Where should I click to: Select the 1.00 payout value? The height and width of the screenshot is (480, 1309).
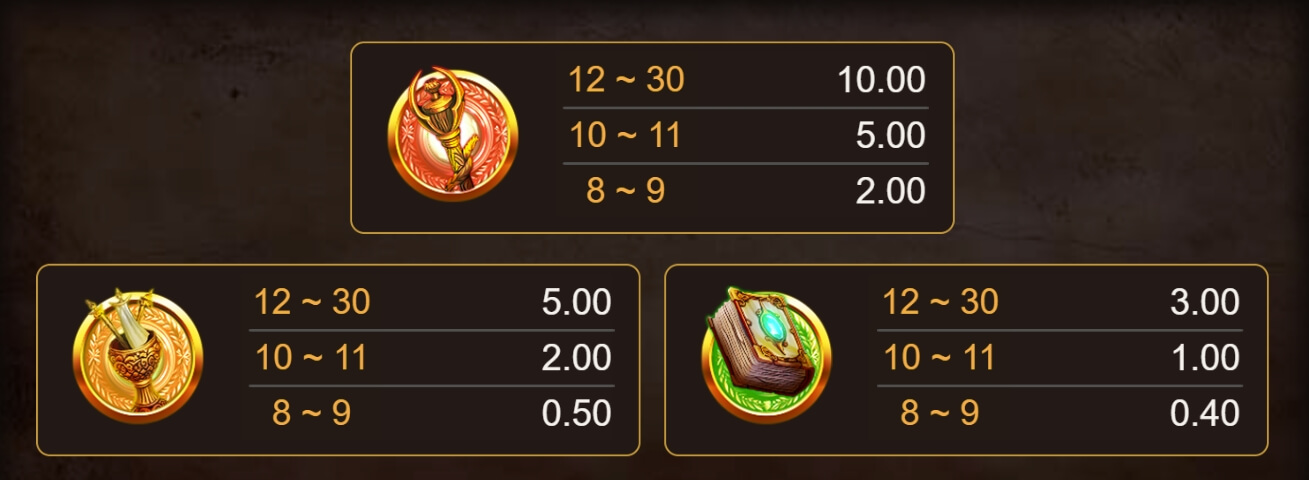(x=1205, y=358)
